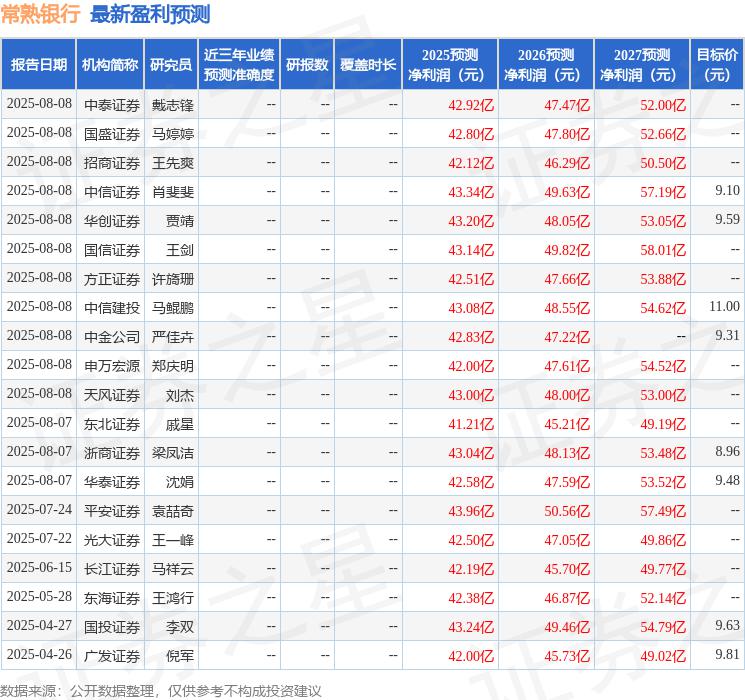Image resolution: width=745 pixels, height=700 pixels.
Task: Select the 方正证券 institution cell
Action: point(112,279)
